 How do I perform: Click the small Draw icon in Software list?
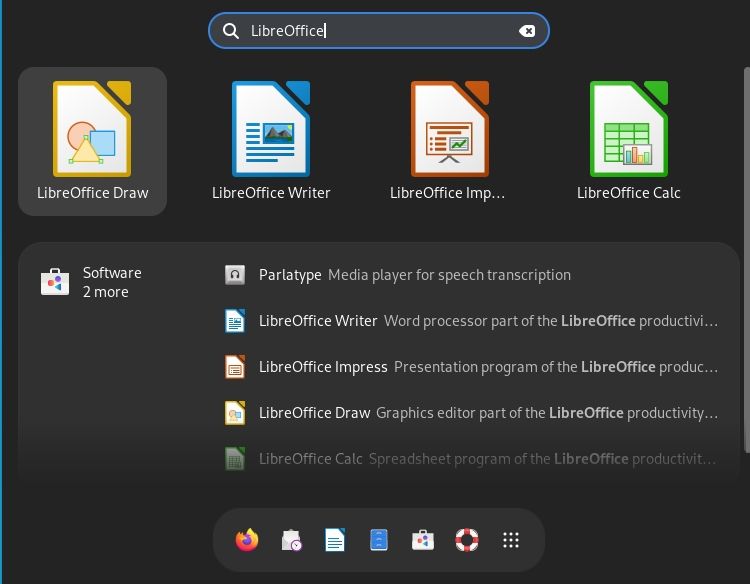coord(235,413)
